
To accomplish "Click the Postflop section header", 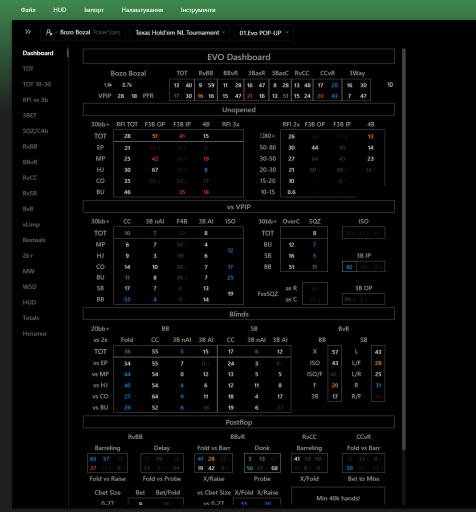I will click(239, 422).
